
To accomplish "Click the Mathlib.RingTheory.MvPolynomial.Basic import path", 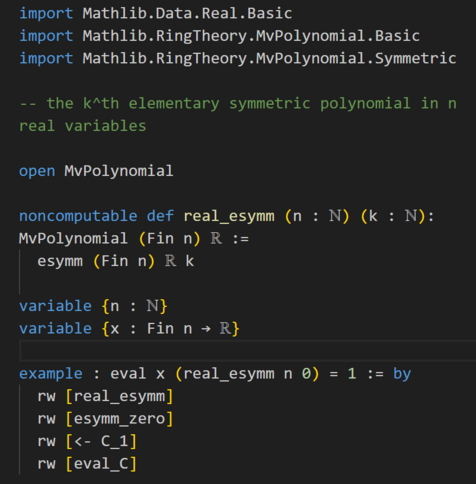I will click(x=251, y=36).
